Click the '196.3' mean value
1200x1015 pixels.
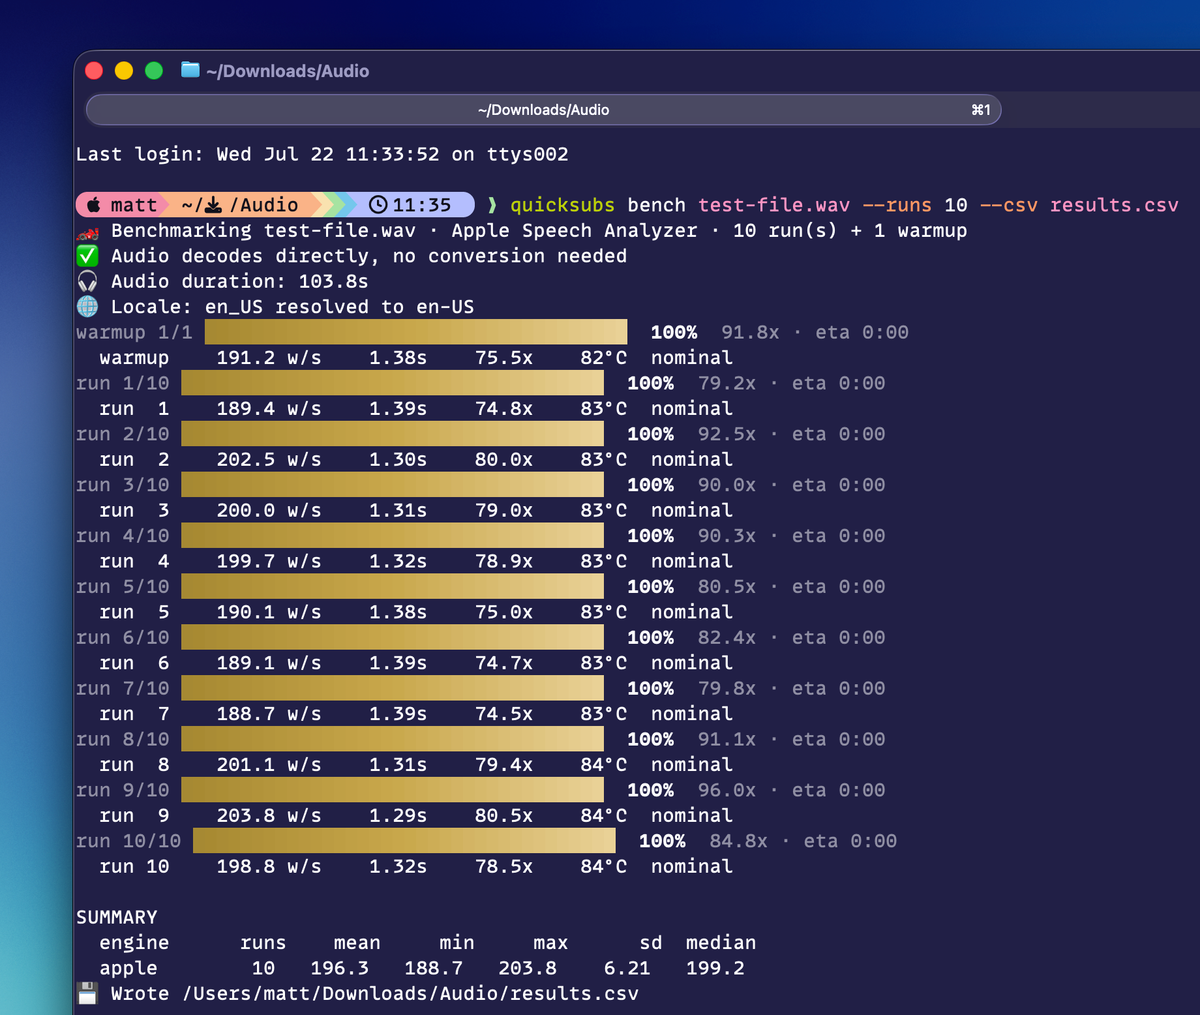(339, 968)
